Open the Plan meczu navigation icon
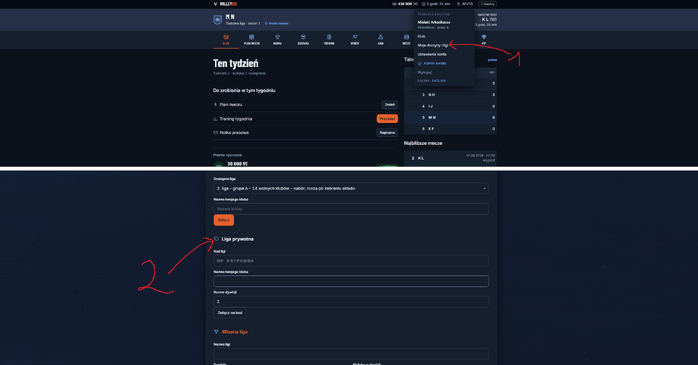 point(252,37)
